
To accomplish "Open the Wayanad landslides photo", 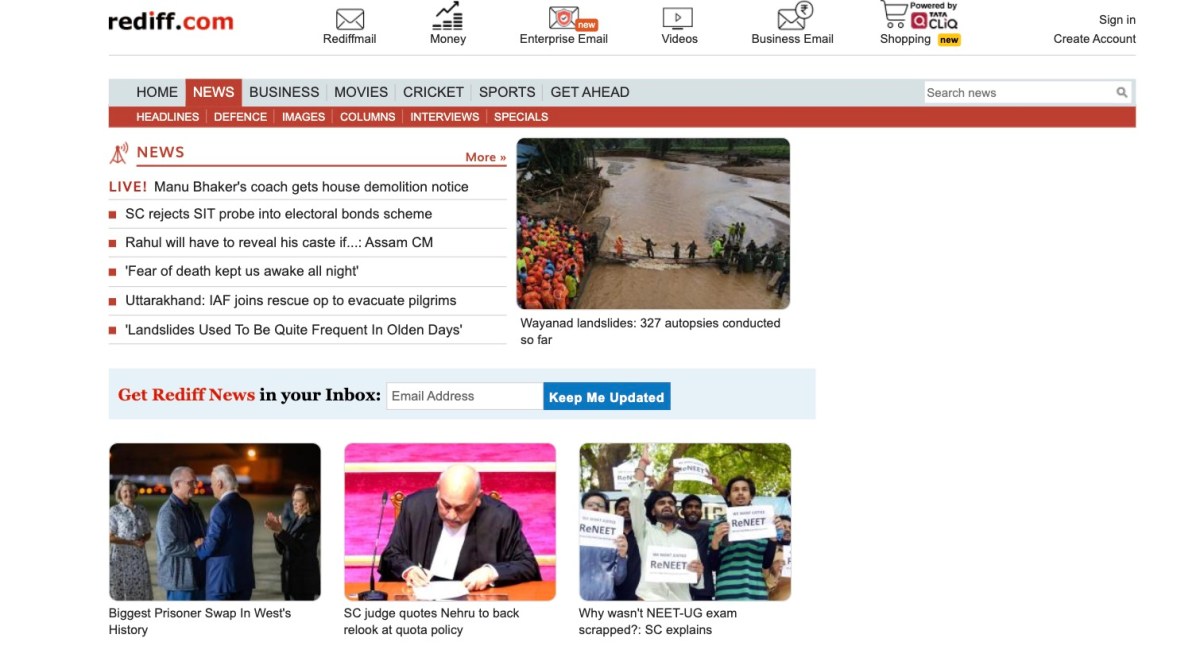I will (653, 223).
